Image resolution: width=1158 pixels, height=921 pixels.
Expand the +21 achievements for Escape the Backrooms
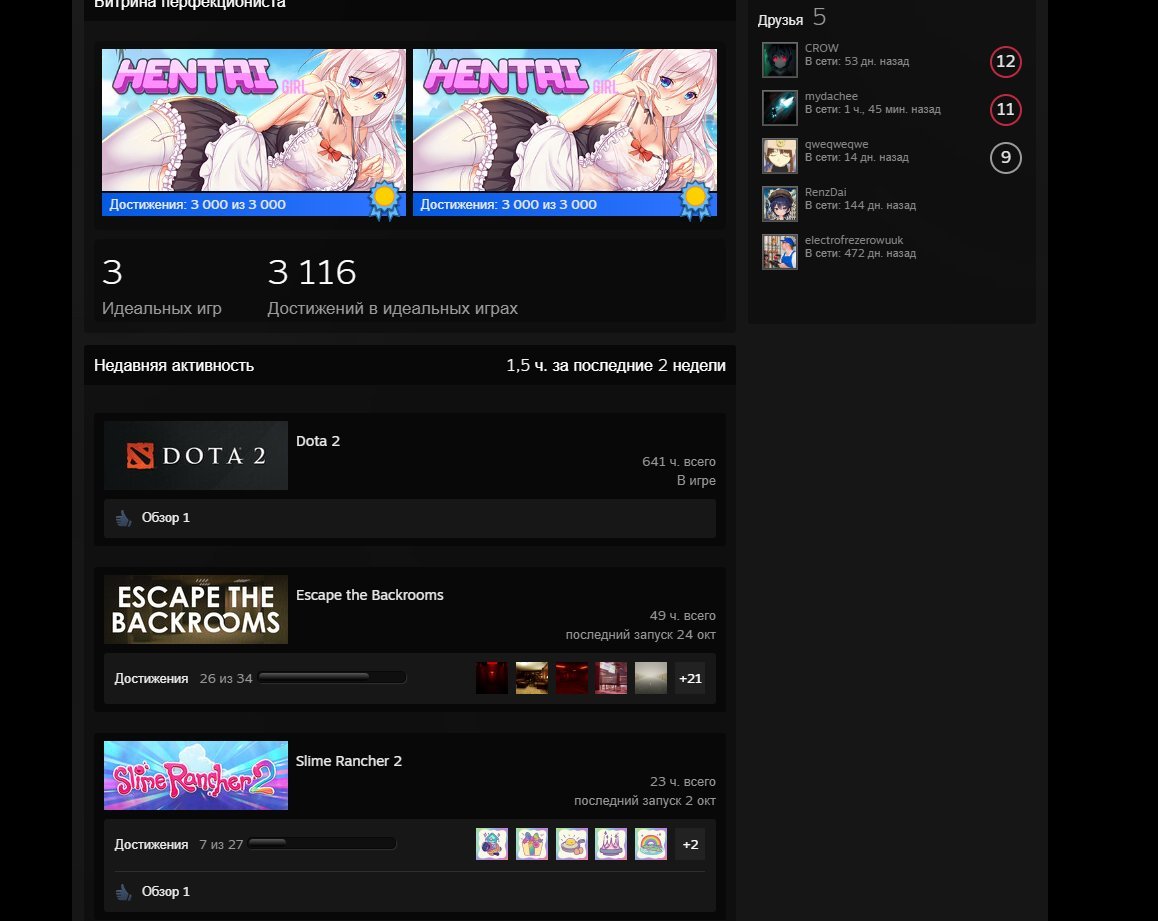pos(690,678)
